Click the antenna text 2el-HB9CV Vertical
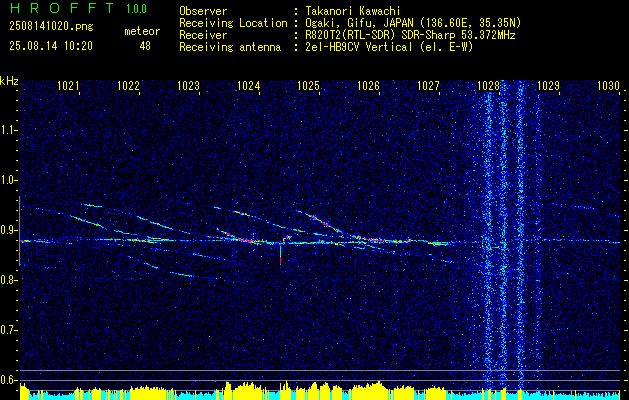This screenshot has width=629, height=400. 357,47
